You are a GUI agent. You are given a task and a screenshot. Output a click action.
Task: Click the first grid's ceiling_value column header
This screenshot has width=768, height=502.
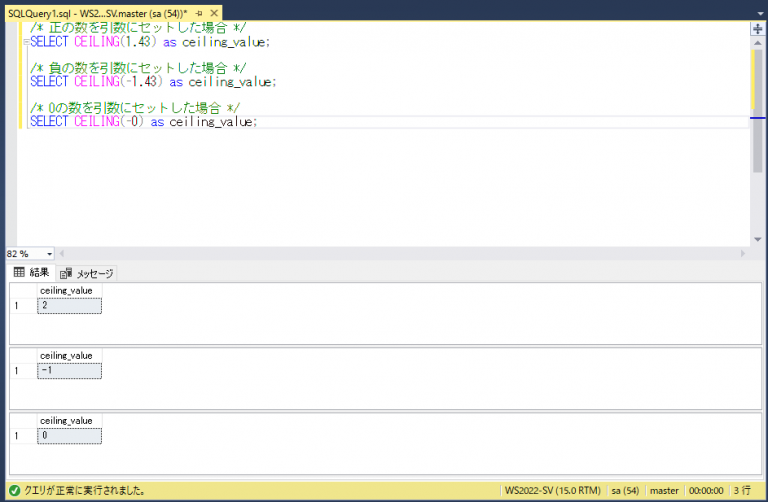[x=70, y=290]
